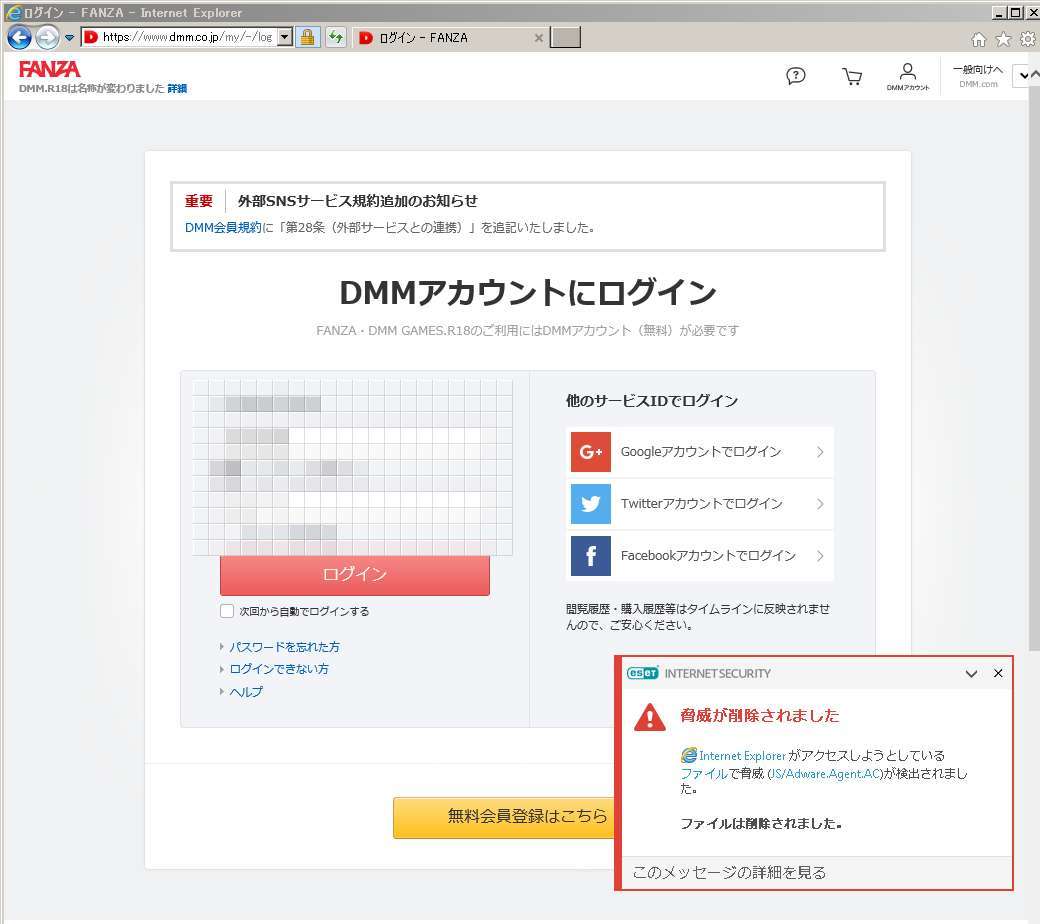Open recent pages dropdown arrow beside forward button
This screenshot has height=924, width=1040.
[69, 38]
